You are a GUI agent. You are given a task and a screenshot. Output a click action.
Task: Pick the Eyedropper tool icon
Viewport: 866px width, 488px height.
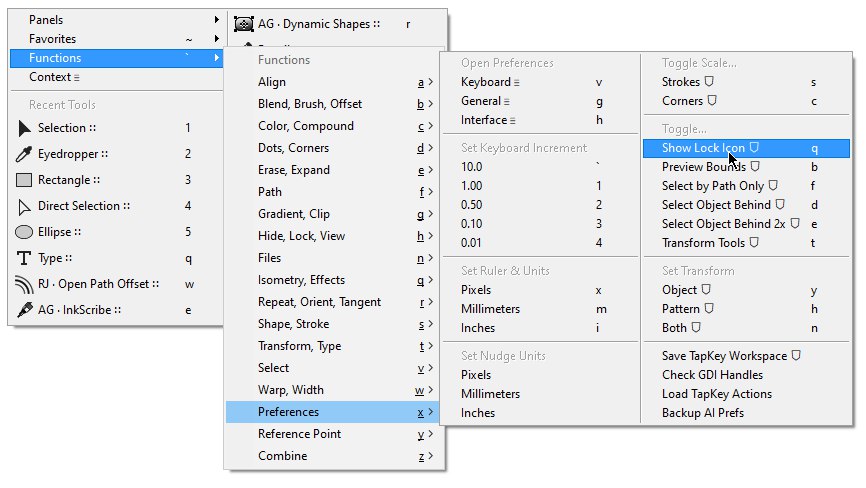[x=25, y=154]
